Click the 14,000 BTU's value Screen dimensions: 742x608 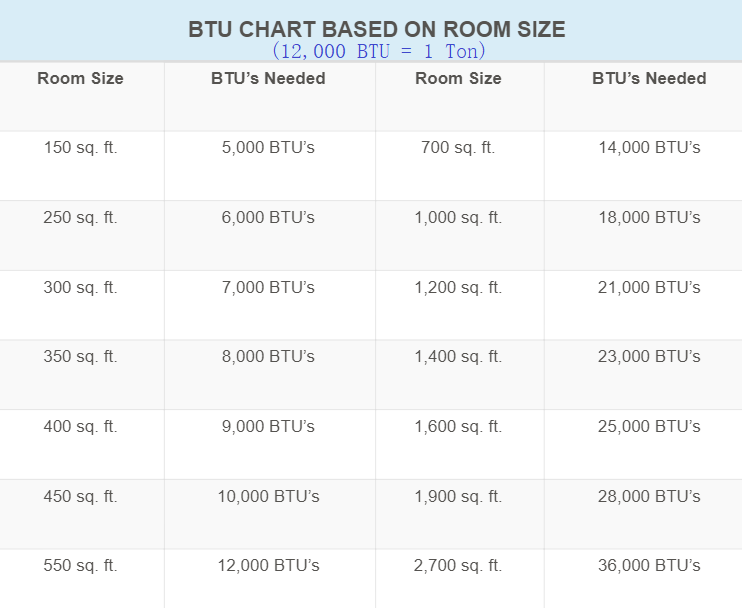coord(649,148)
